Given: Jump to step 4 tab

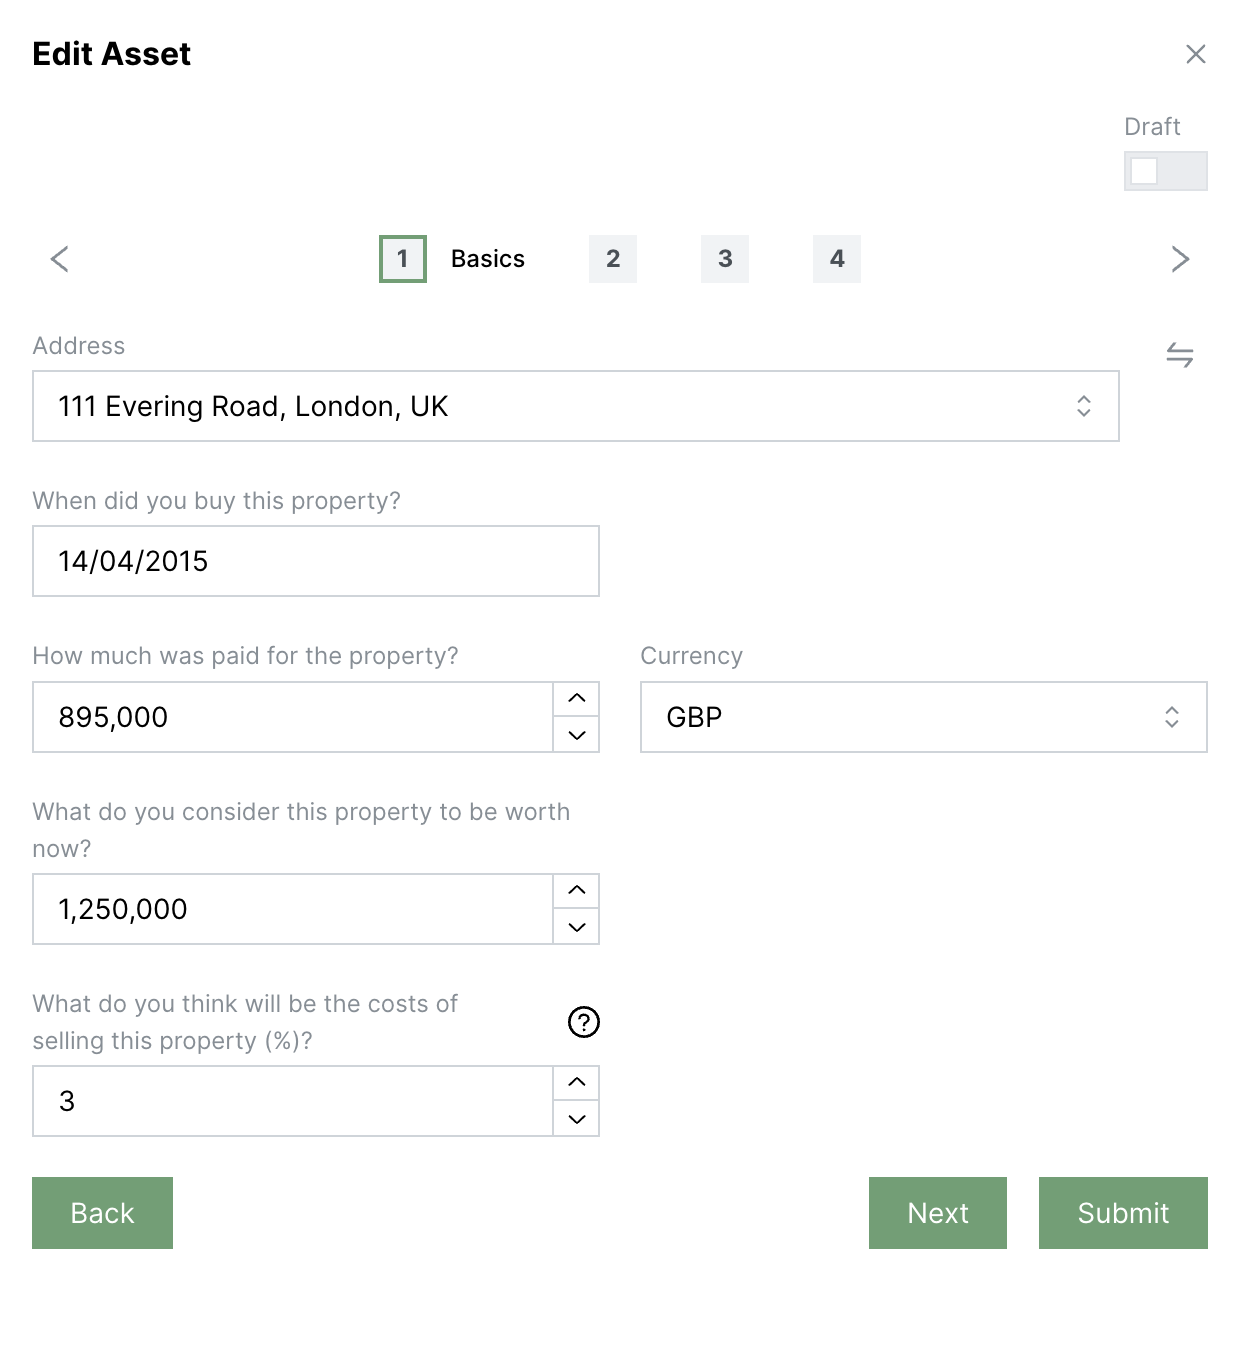Looking at the screenshot, I should (837, 259).
